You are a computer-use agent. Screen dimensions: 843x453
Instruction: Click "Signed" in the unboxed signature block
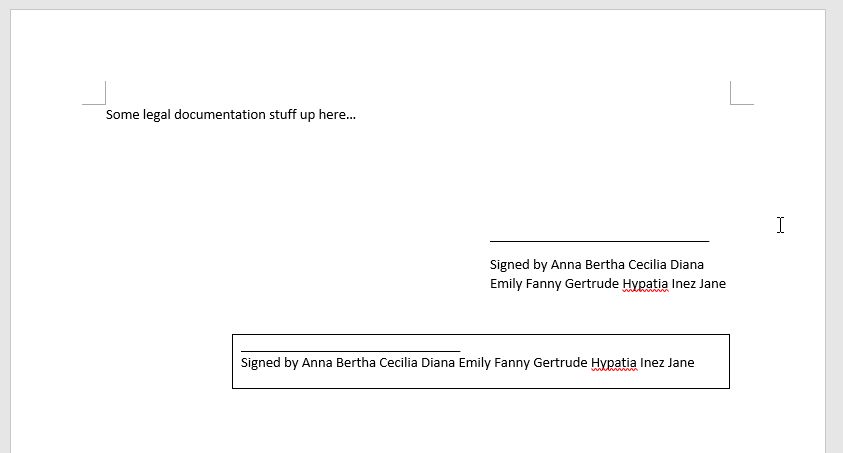[510, 265]
